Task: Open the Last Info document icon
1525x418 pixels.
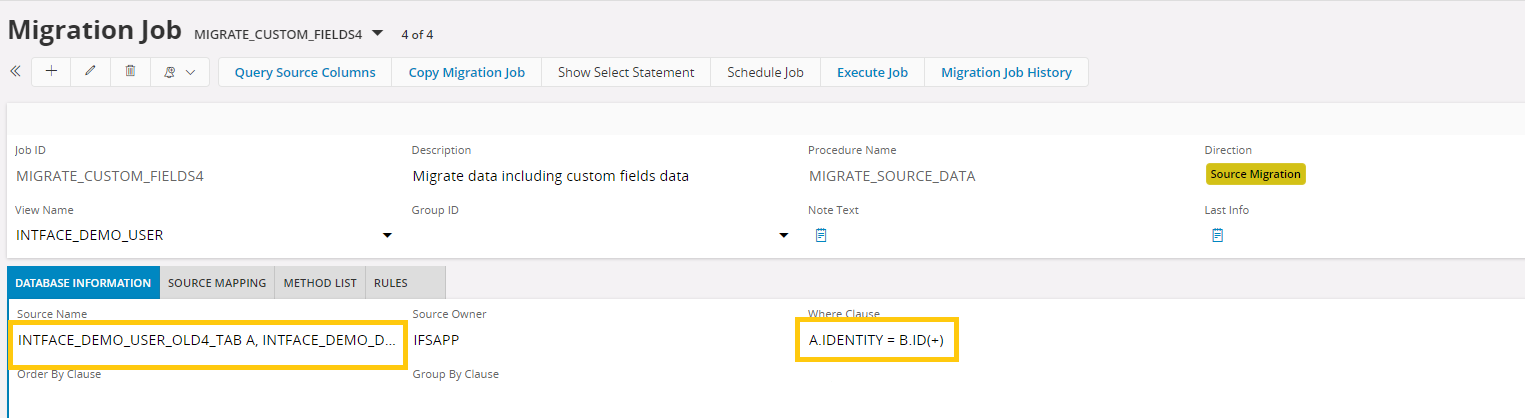Action: click(x=1217, y=236)
